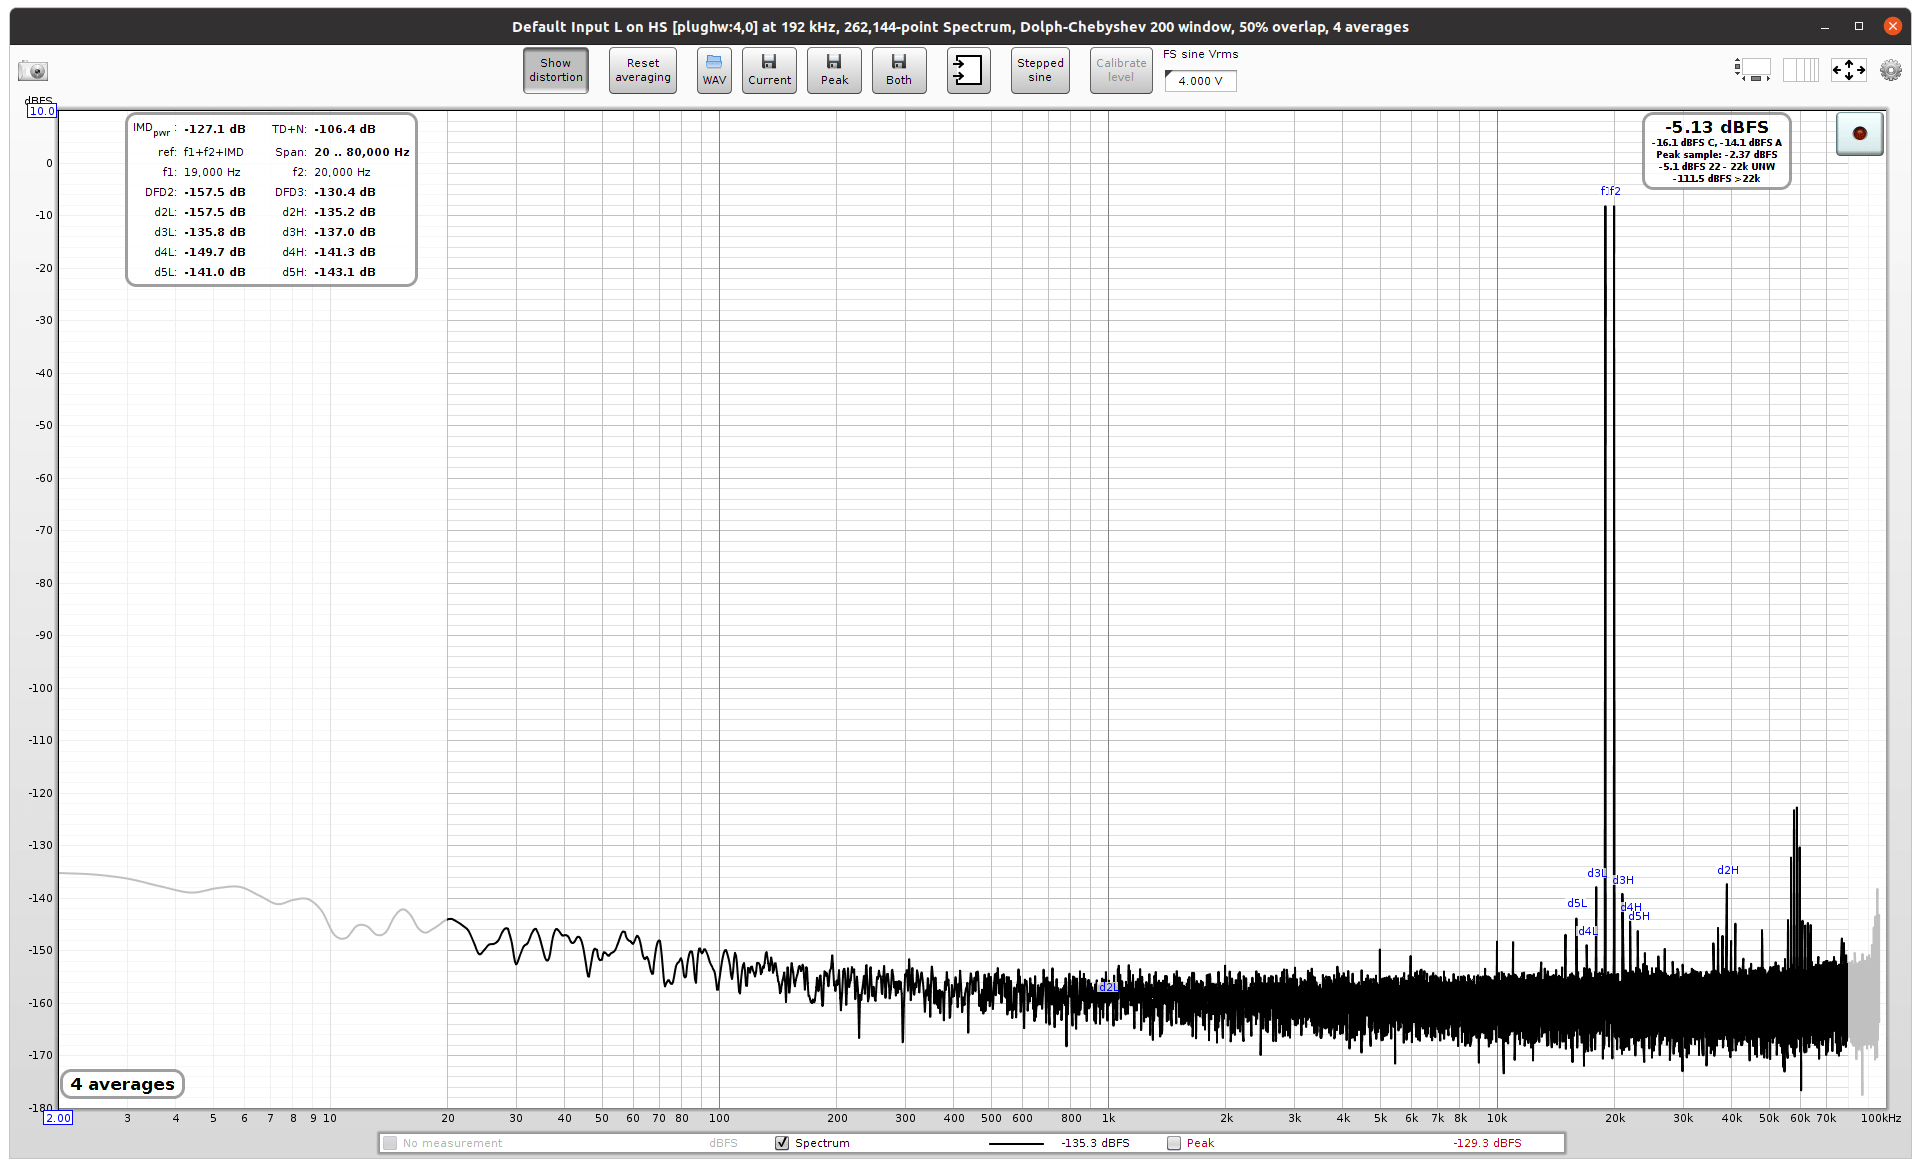Click the -135.3 dBFS Spectrum legend value
Screen dimensions: 1921x1168
(x=1095, y=1143)
